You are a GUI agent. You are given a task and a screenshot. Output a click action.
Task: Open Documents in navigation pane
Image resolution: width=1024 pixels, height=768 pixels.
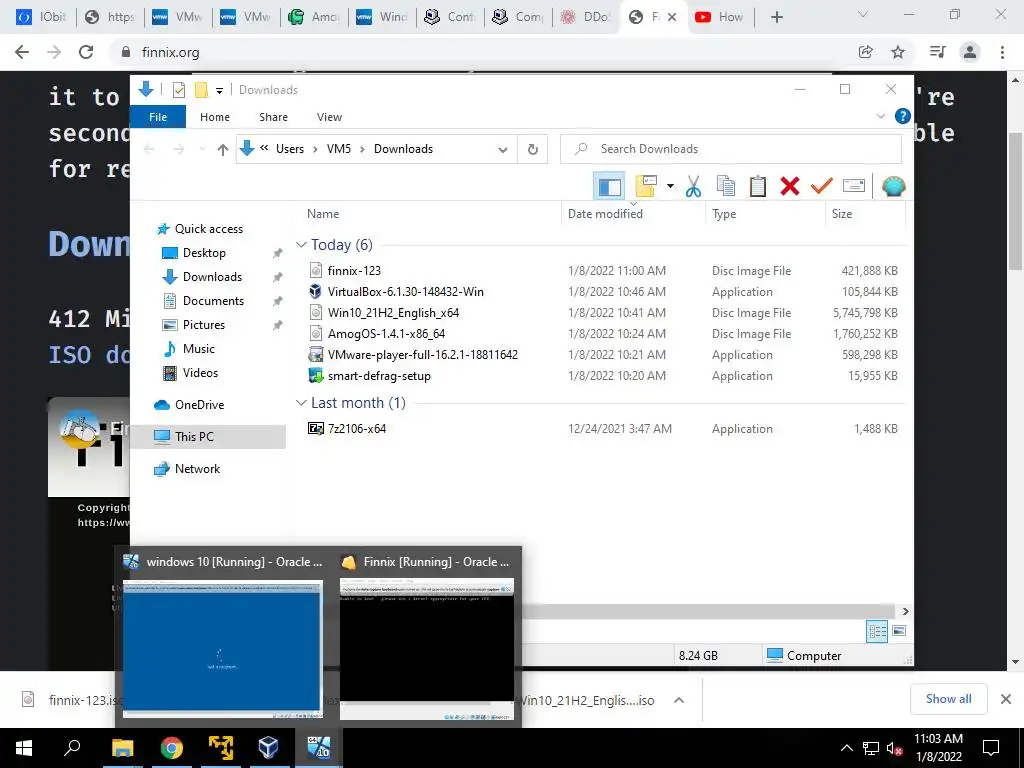point(214,300)
